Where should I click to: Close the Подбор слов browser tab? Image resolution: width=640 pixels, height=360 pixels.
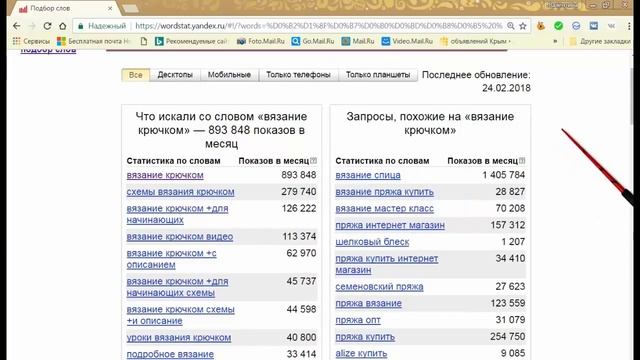pos(110,9)
